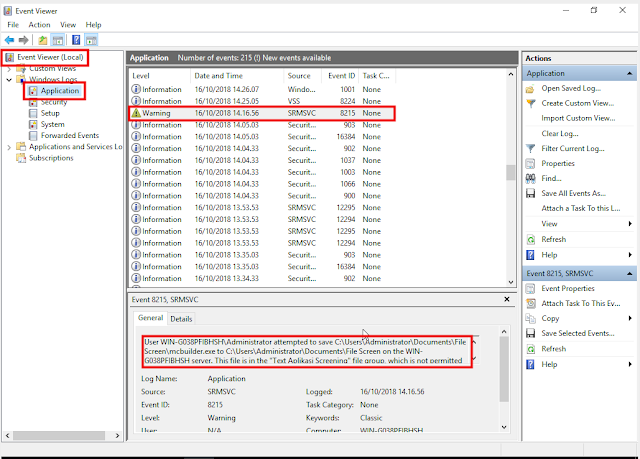This screenshot has height=459, width=640.
Task: Click the Up one level folder icon
Action: 42,40
